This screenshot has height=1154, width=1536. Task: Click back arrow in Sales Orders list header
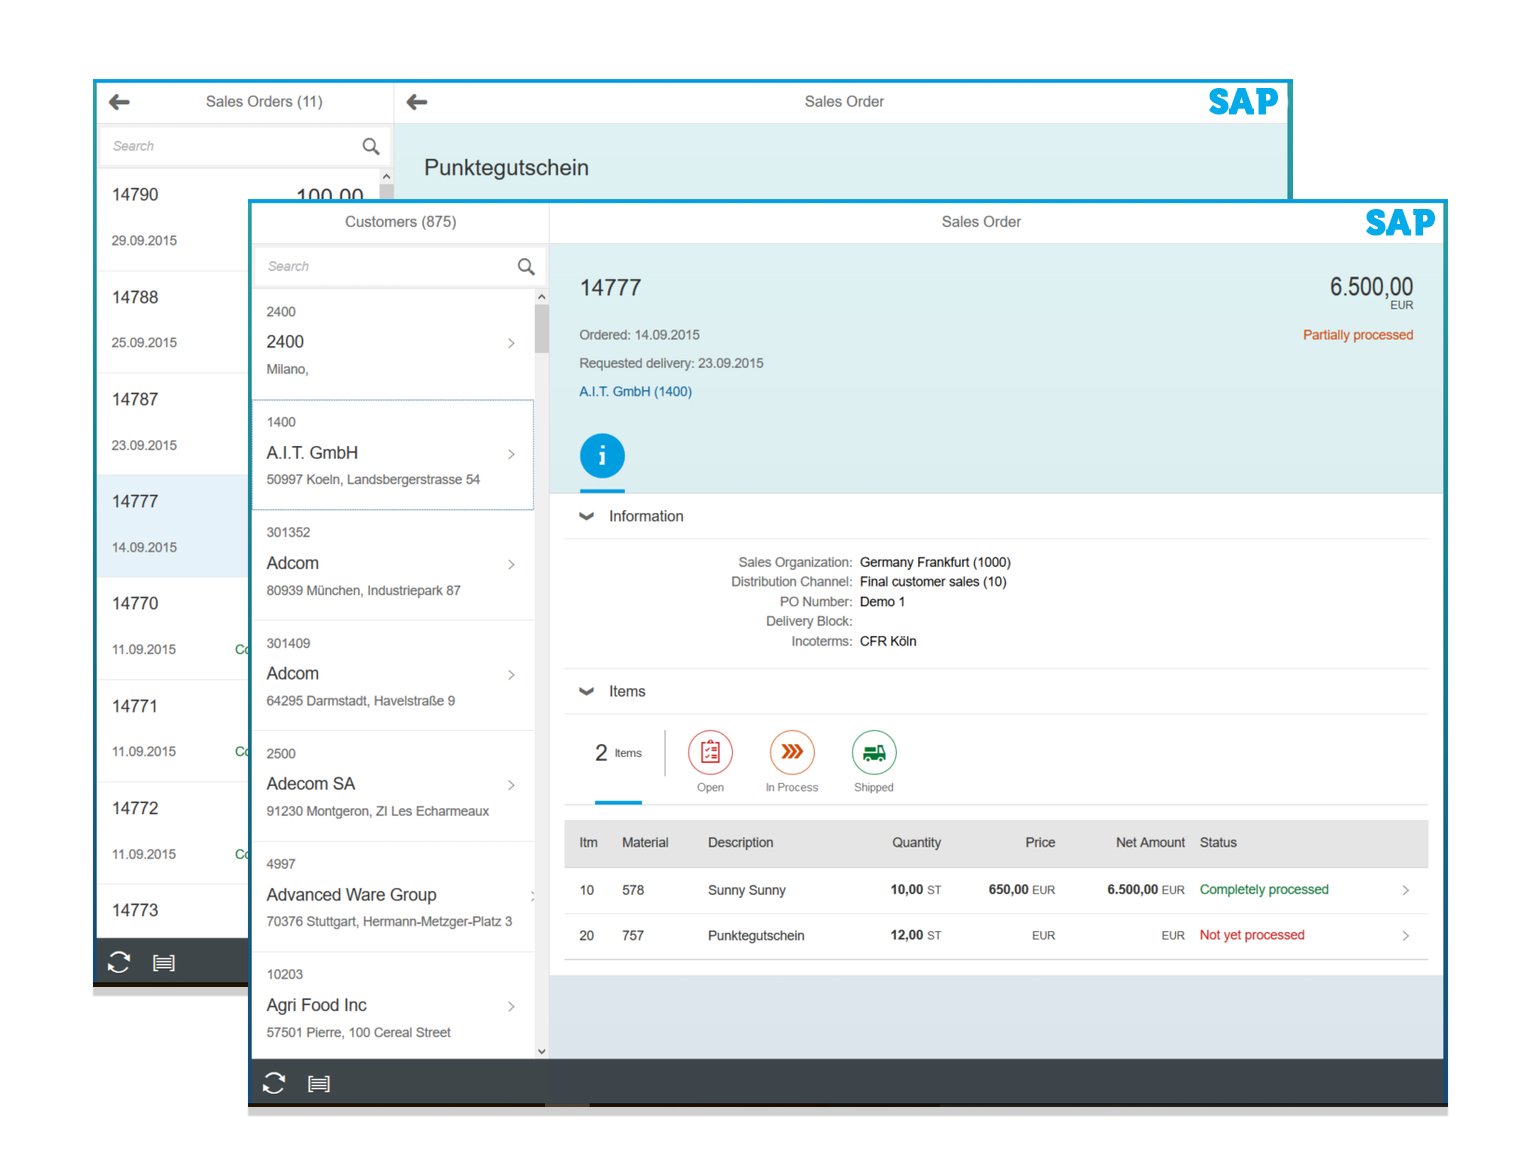tap(119, 102)
